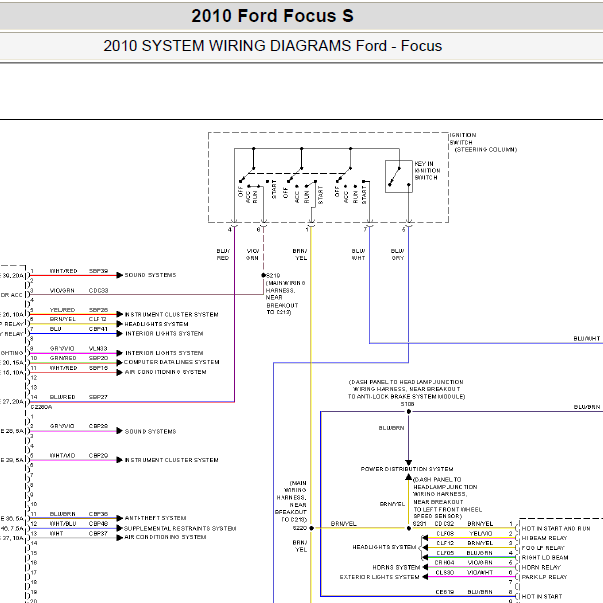
Task: Click the KEY IN IGNITION SWITCH label
Action: (427, 170)
